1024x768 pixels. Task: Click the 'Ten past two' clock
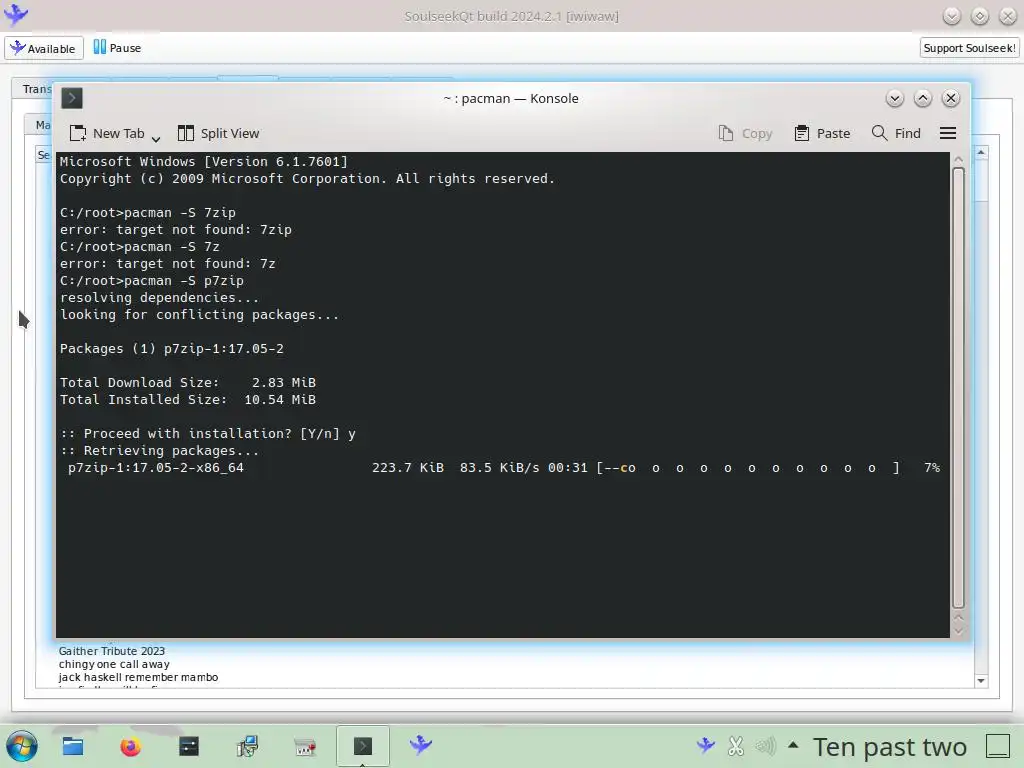click(x=889, y=746)
